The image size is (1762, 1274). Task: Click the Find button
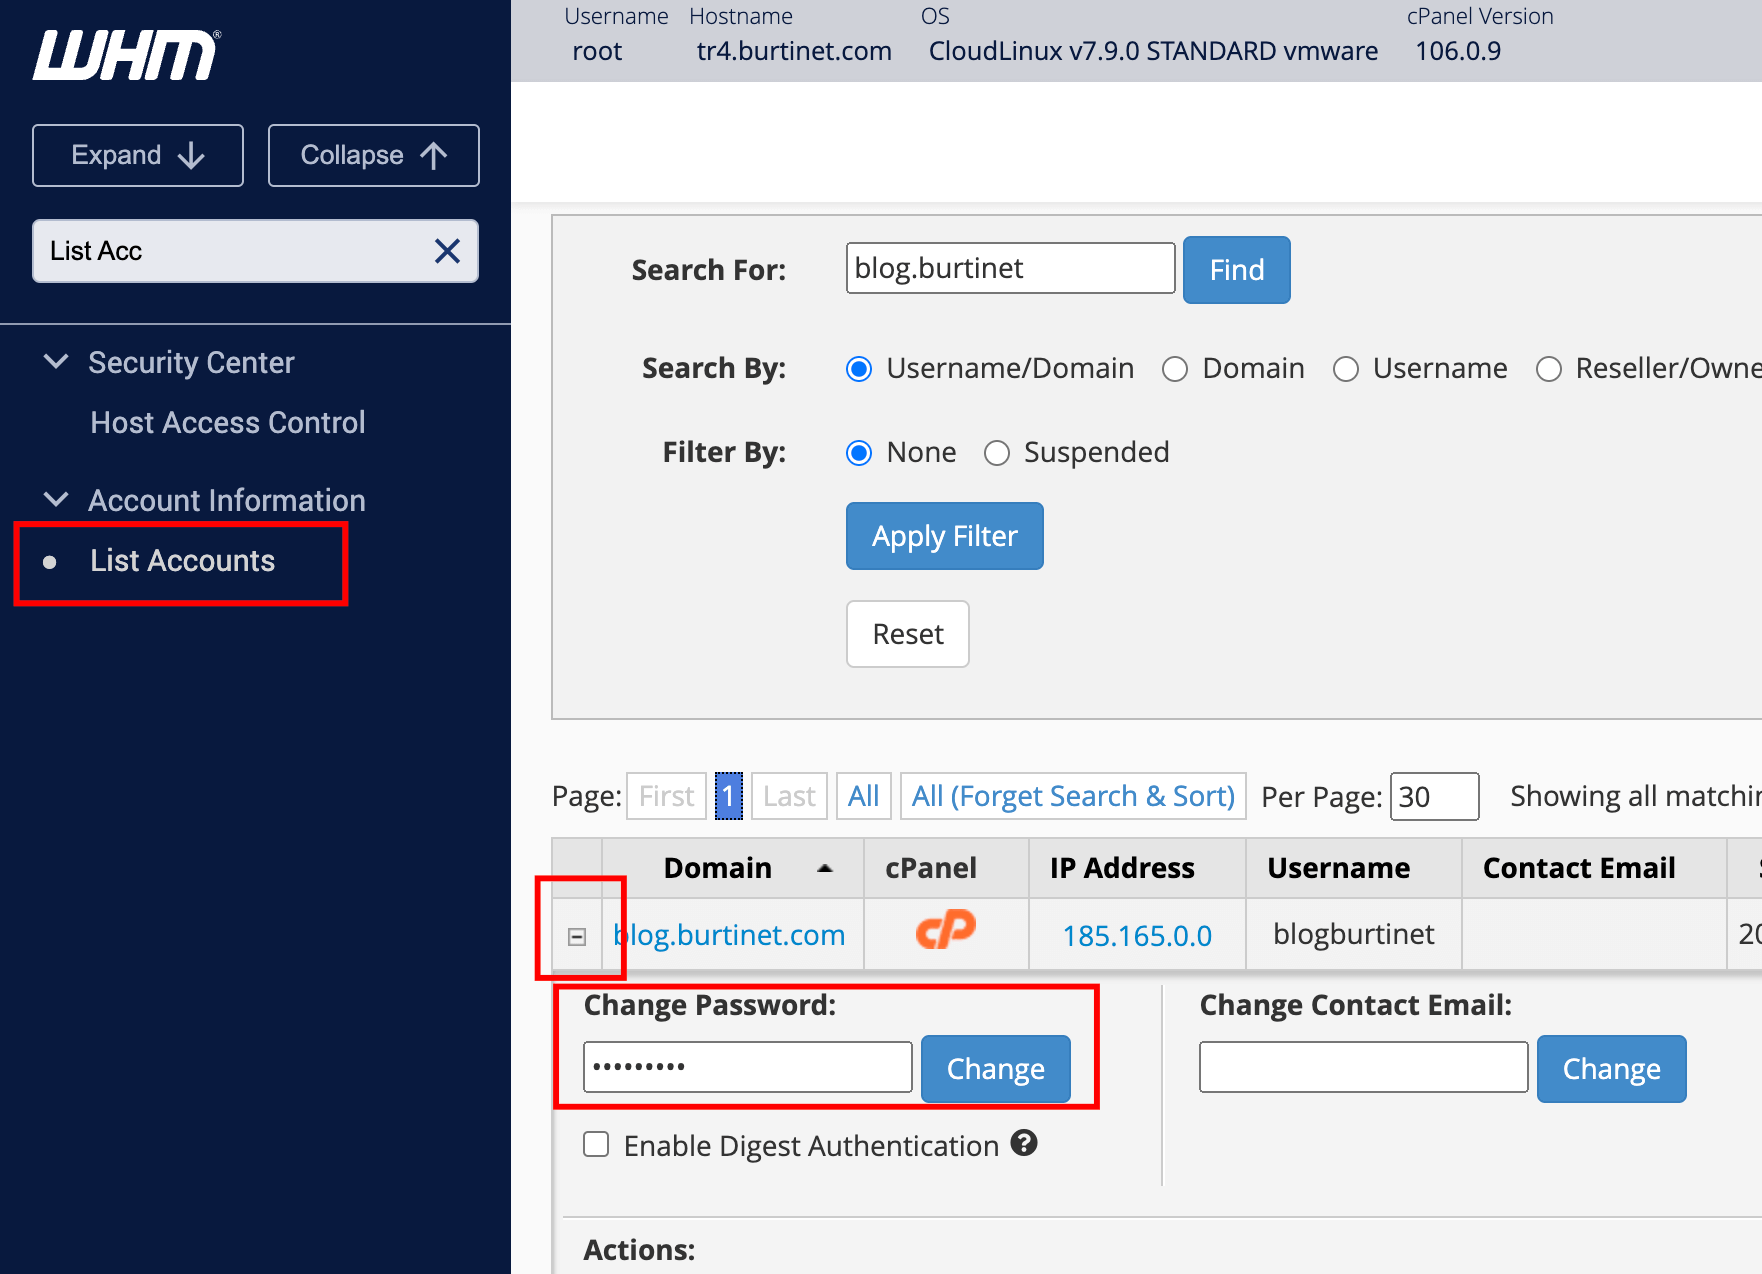[x=1236, y=270]
